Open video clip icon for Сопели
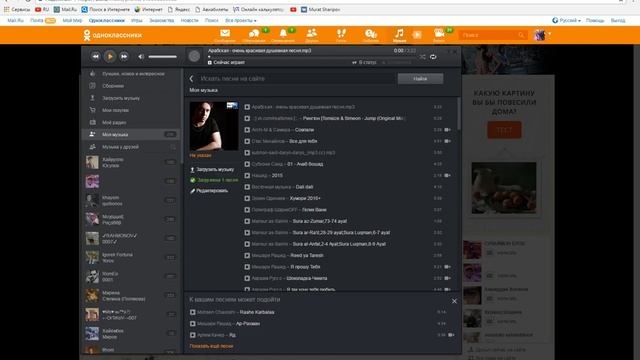 coord(448,130)
